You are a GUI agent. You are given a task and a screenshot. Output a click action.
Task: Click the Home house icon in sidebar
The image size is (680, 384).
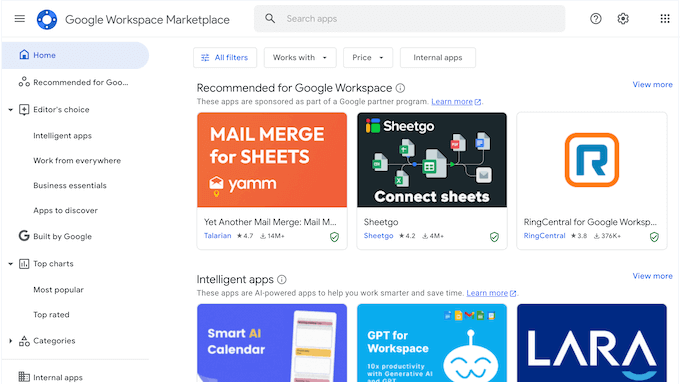click(x=24, y=55)
